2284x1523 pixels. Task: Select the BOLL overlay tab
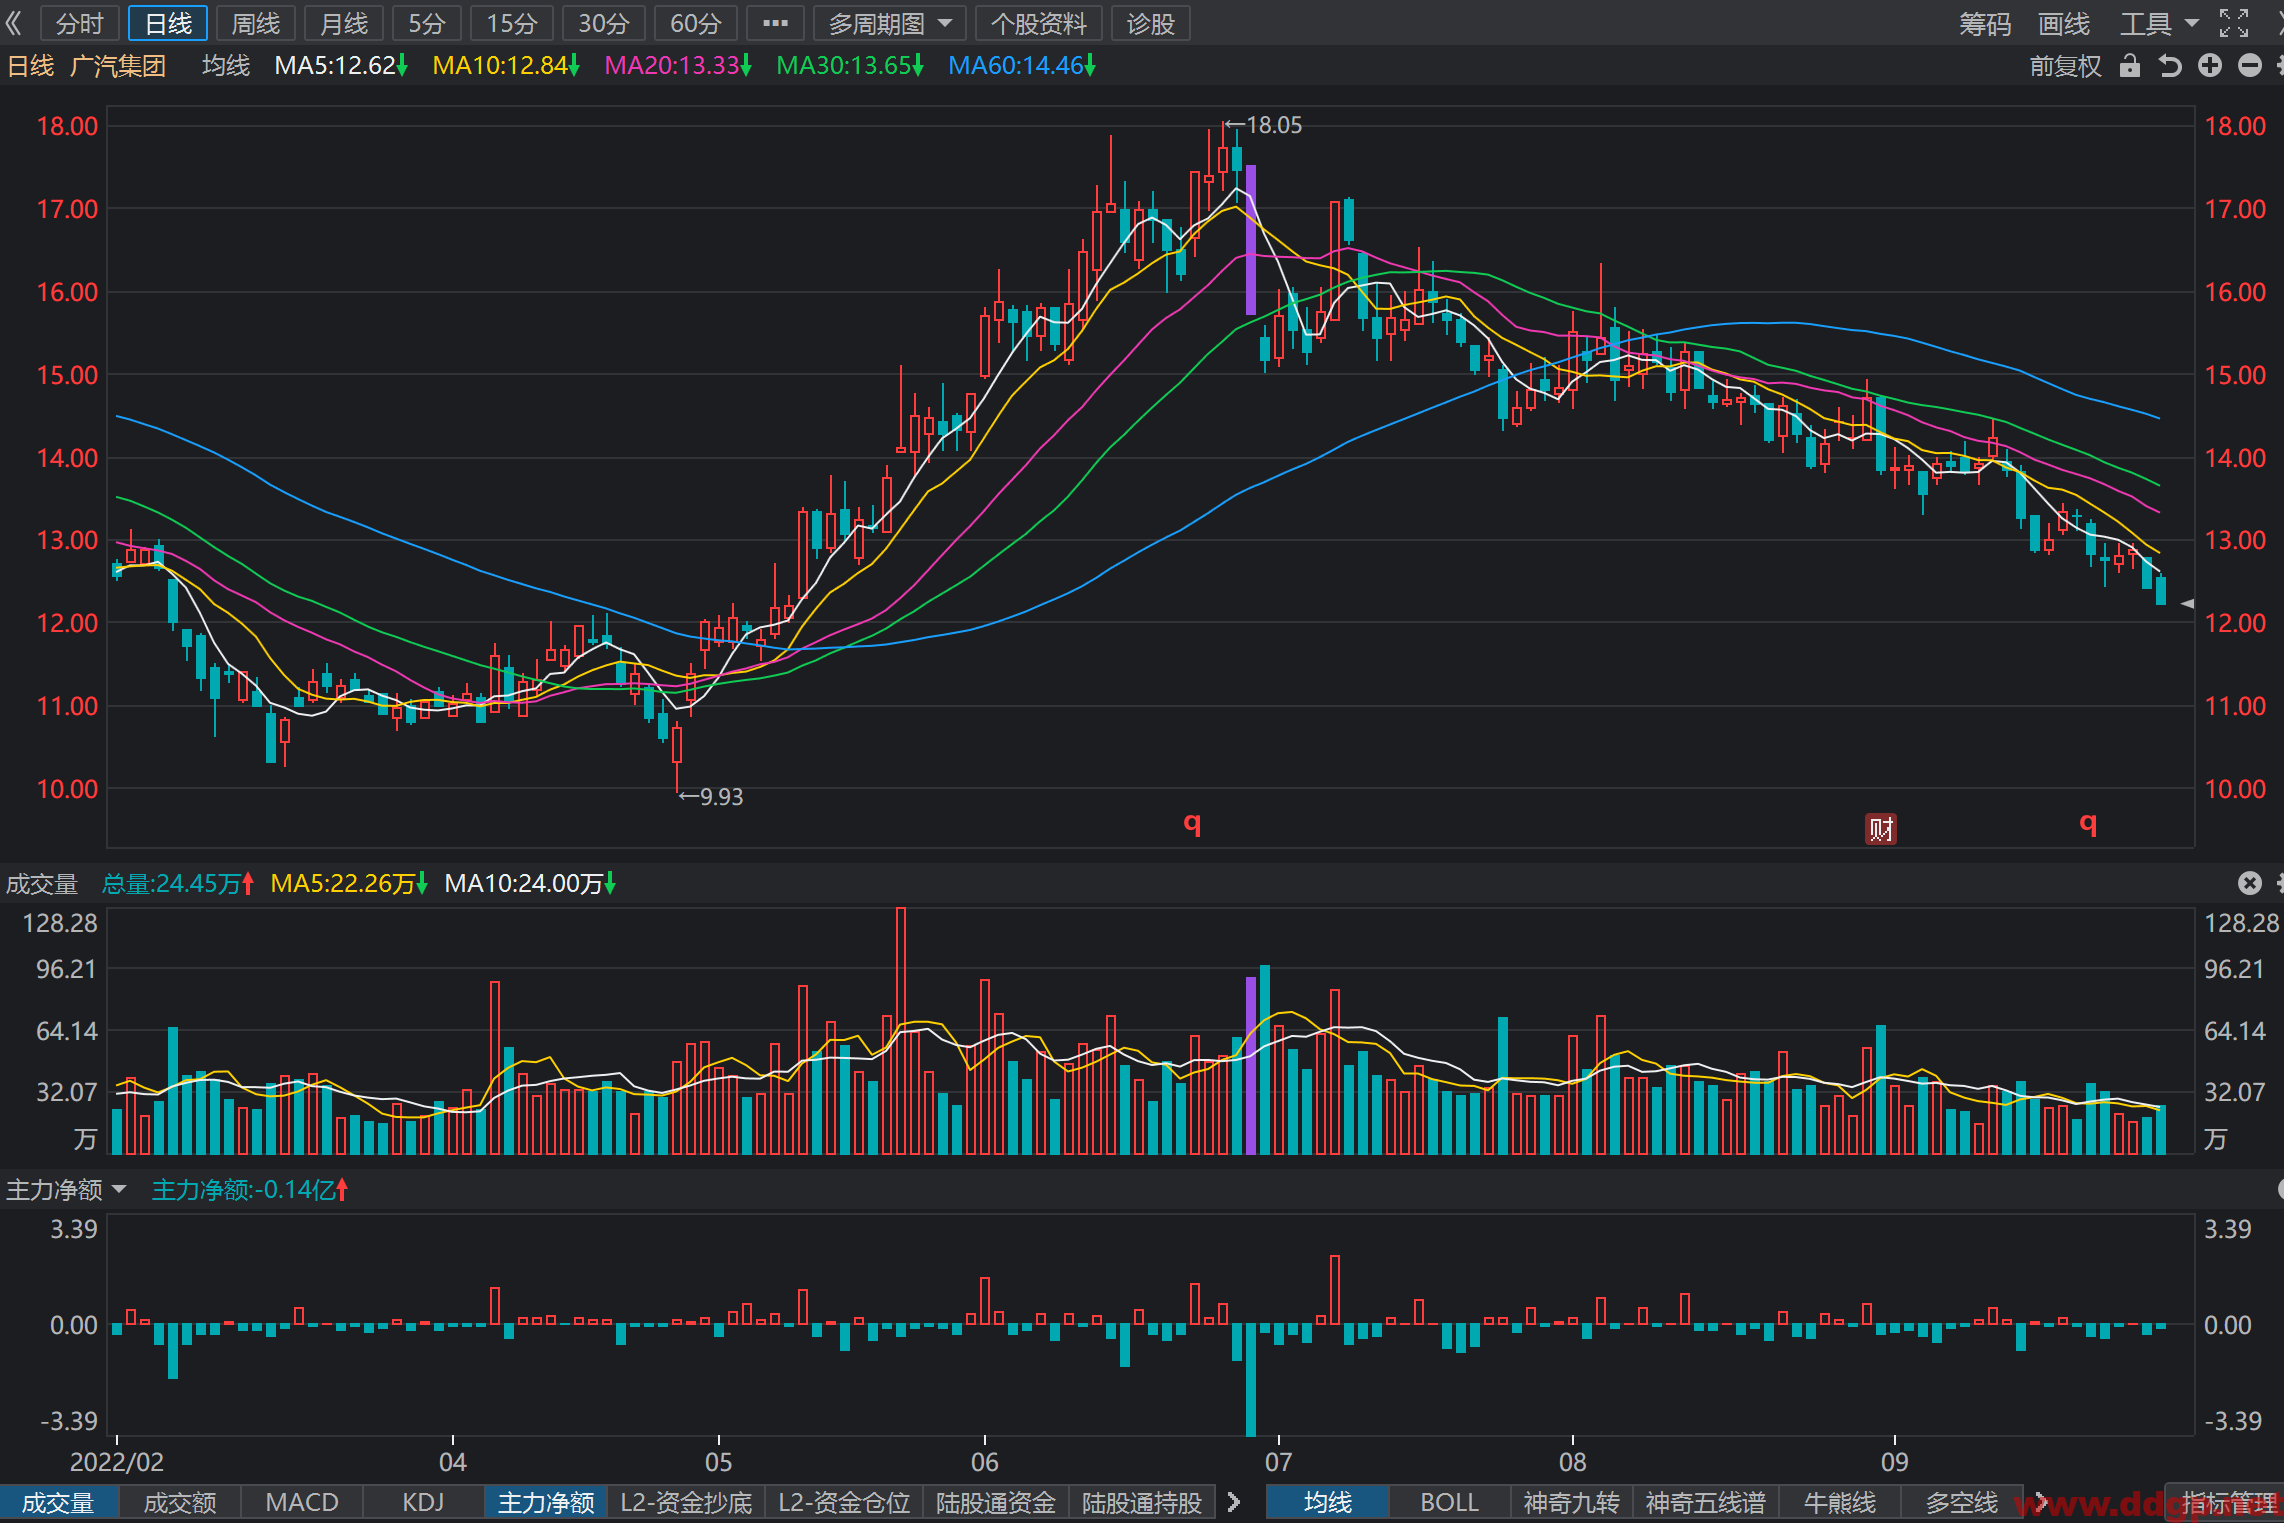coord(1450,1502)
